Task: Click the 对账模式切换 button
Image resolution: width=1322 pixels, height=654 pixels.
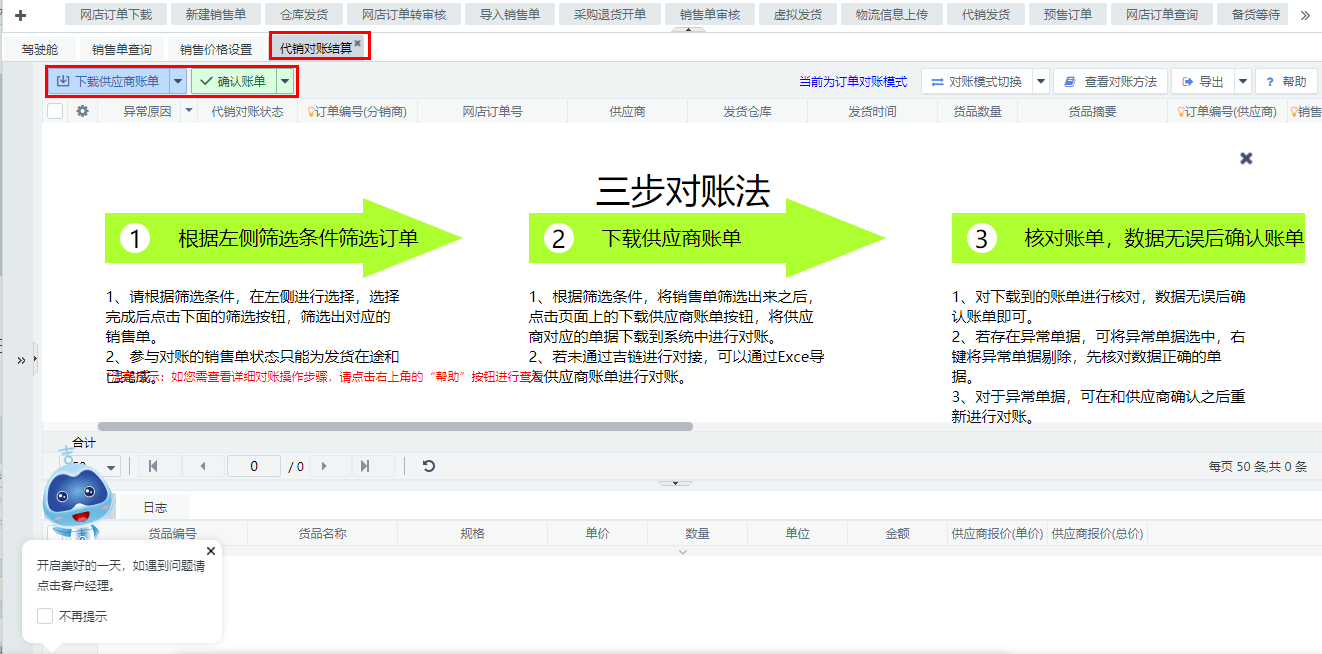Action: point(977,81)
